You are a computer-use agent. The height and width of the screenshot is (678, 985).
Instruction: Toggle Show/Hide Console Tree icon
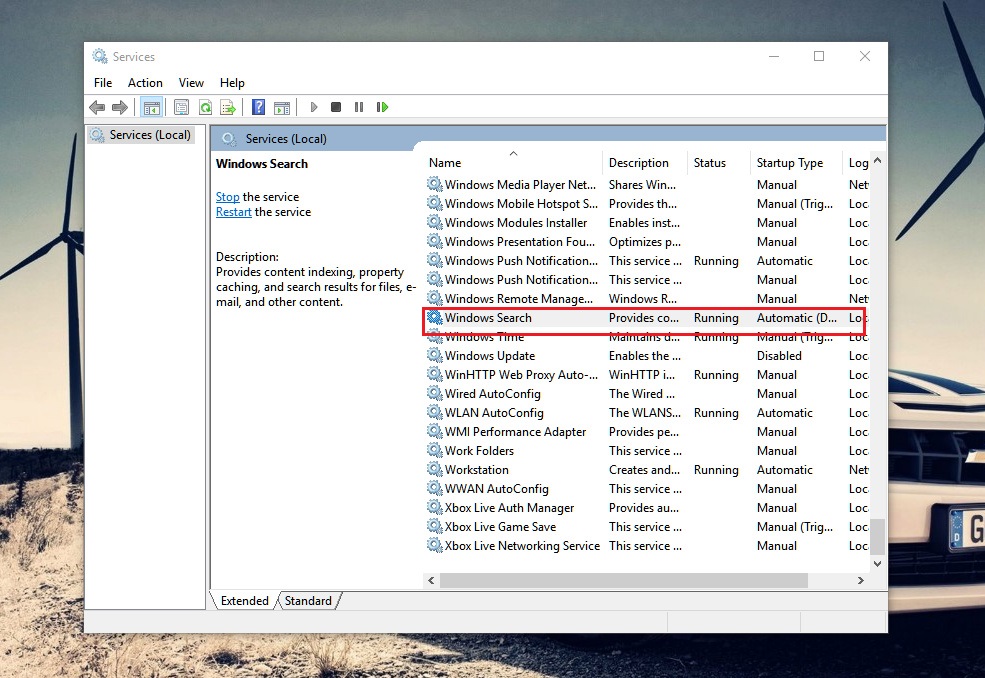pyautogui.click(x=151, y=107)
